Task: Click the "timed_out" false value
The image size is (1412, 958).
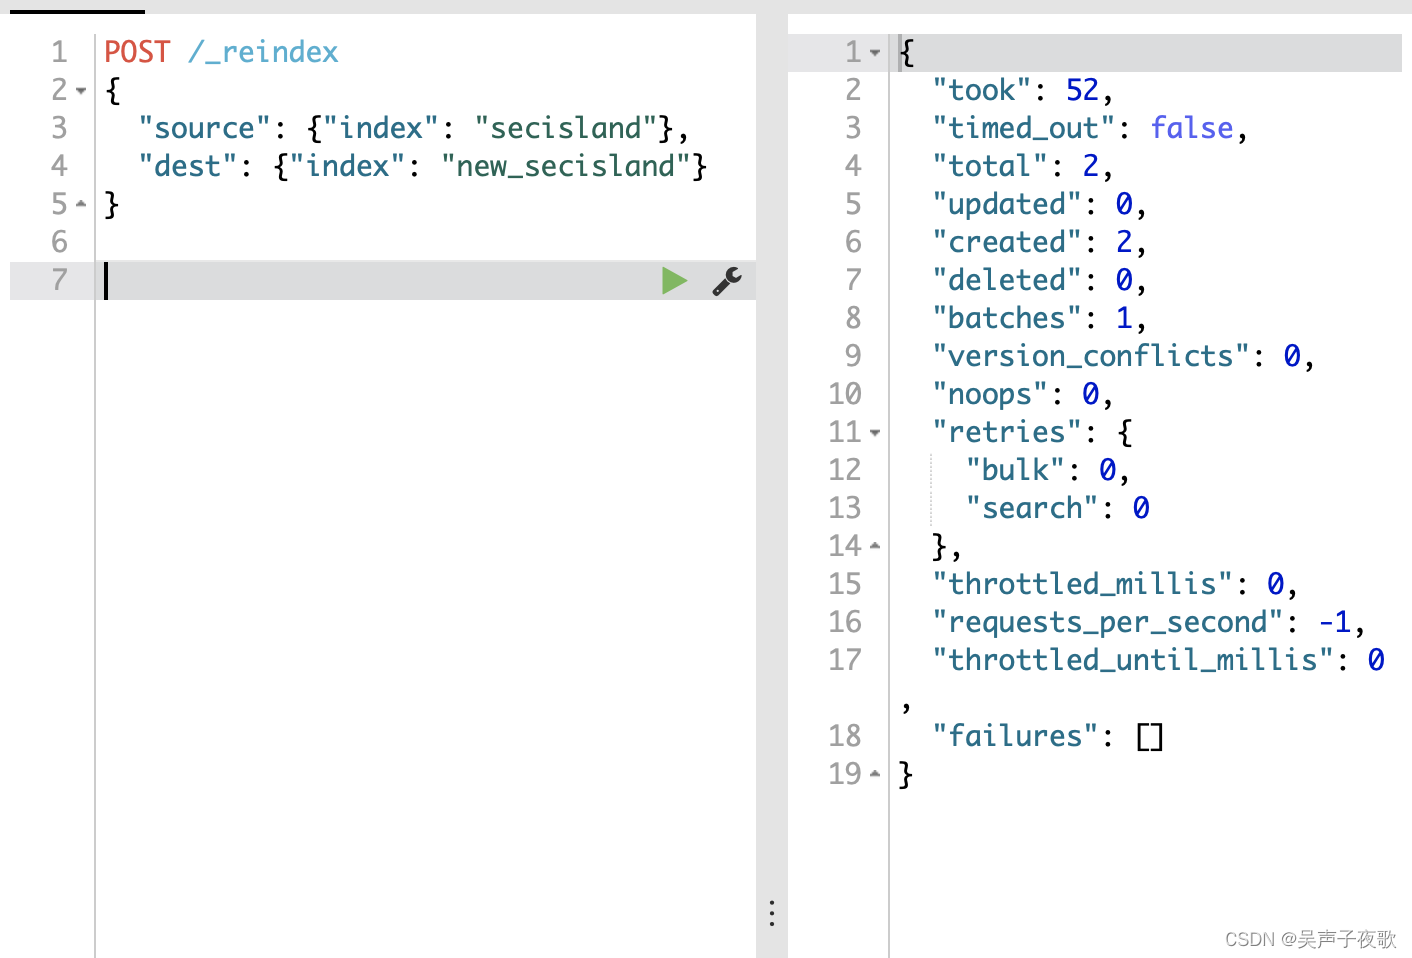Action: [x=1192, y=128]
